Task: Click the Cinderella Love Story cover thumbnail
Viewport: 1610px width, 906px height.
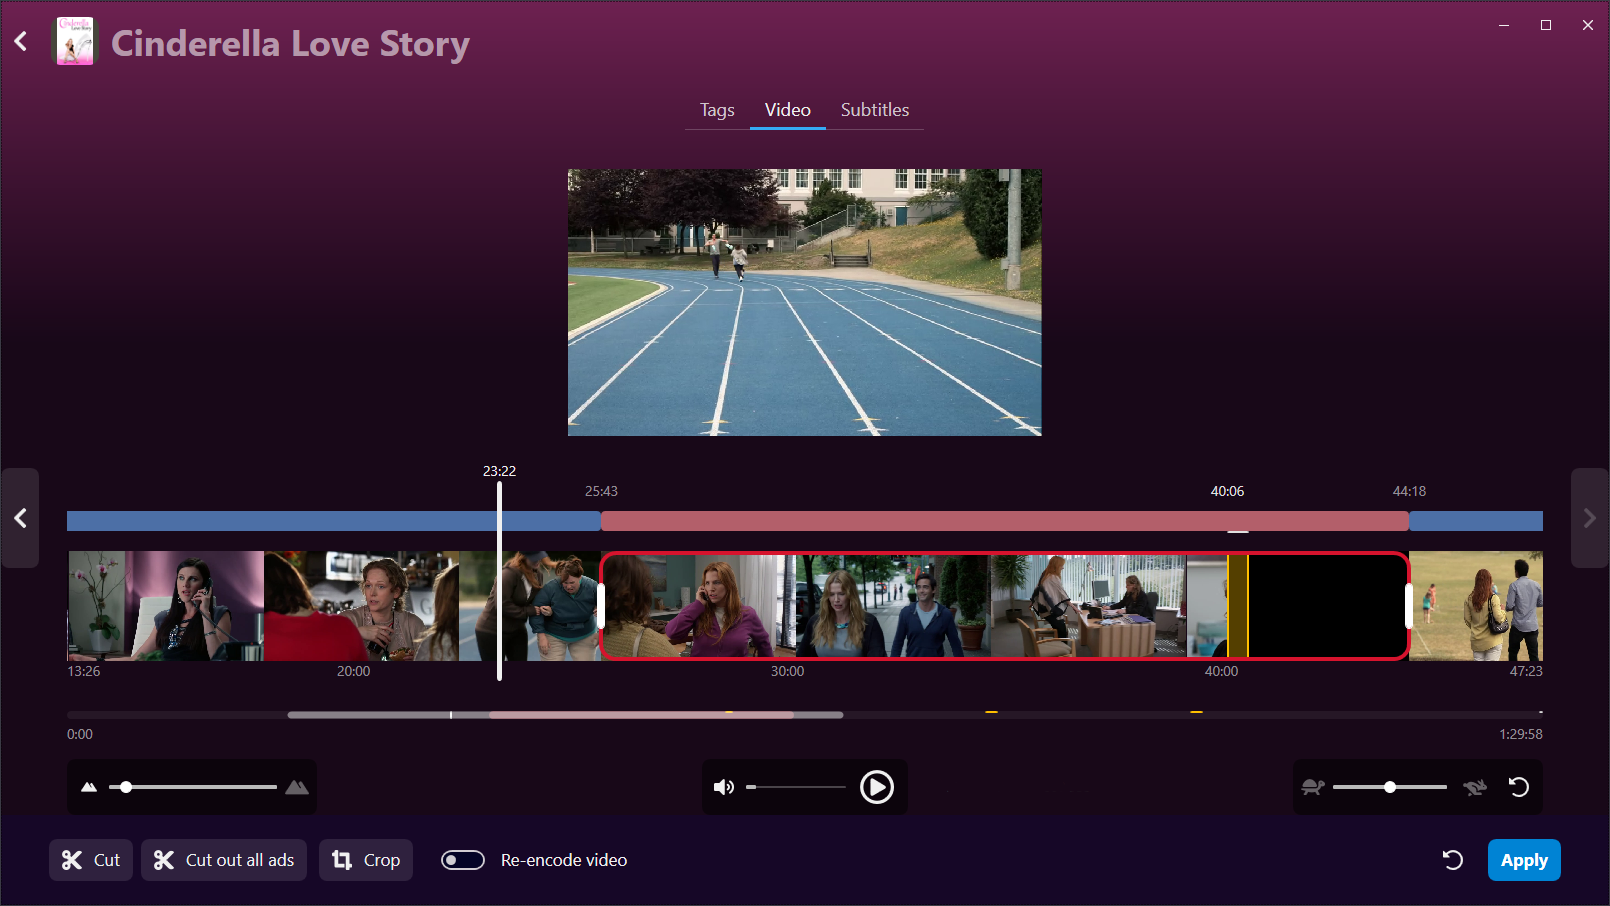Action: coord(75,42)
